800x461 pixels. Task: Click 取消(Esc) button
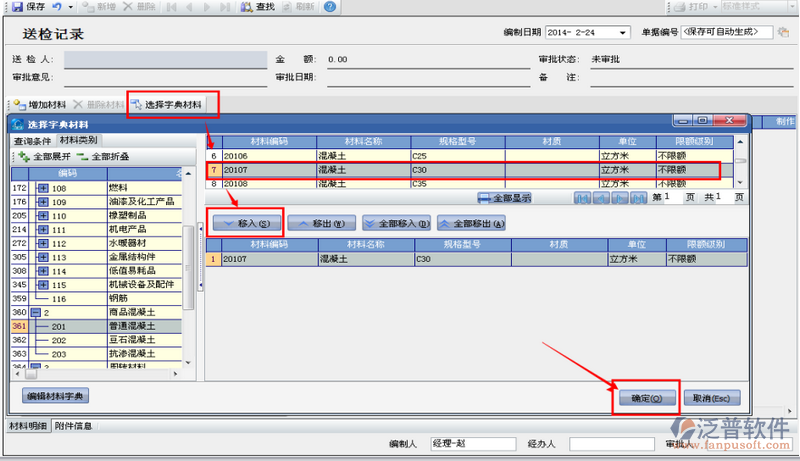click(x=712, y=398)
